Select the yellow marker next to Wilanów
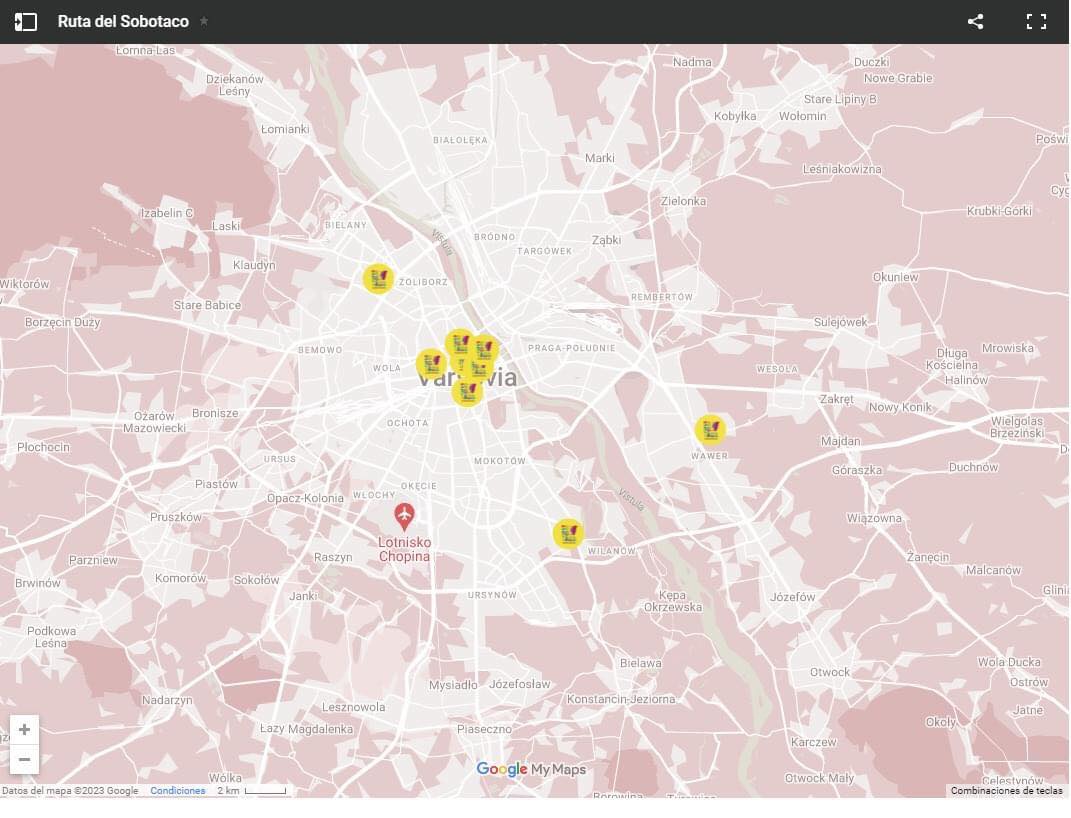Image resolution: width=1071 pixels, height=818 pixels. 568,533
